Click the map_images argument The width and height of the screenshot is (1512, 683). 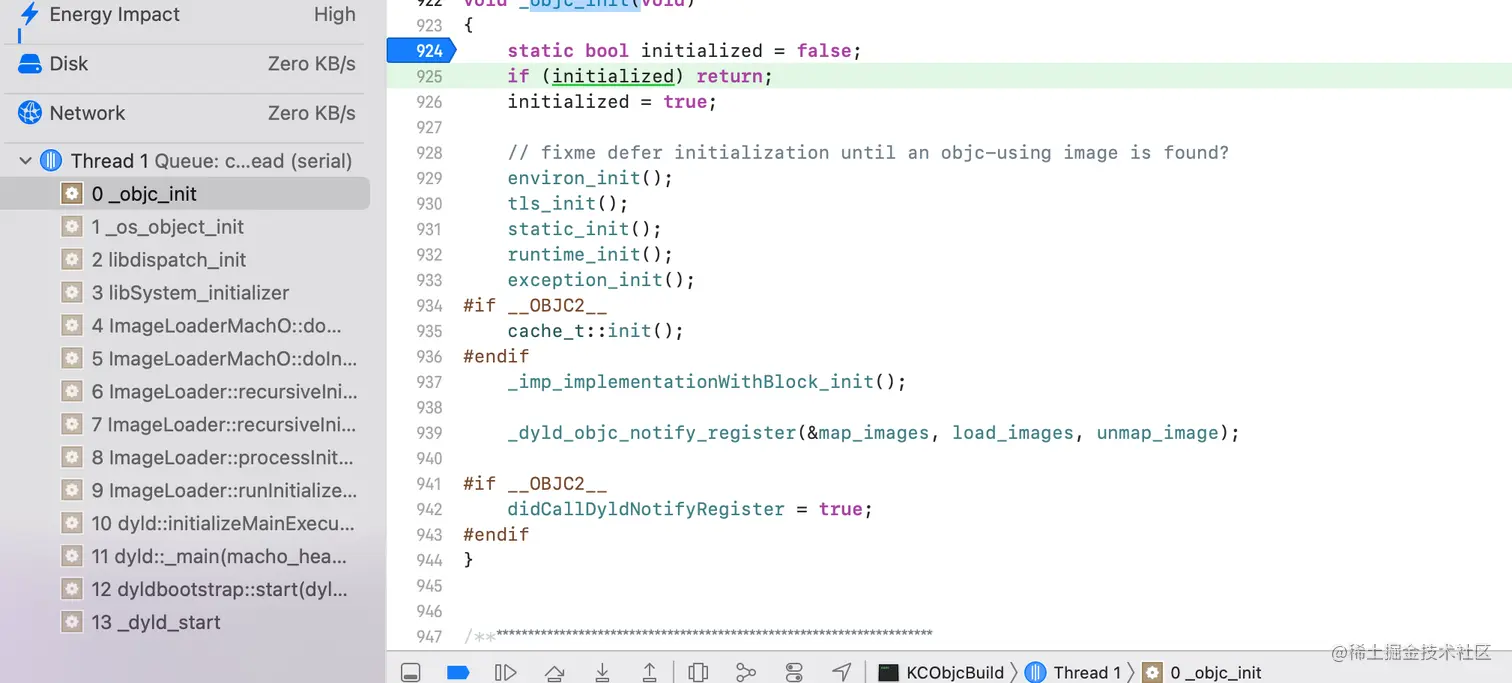[874, 433]
